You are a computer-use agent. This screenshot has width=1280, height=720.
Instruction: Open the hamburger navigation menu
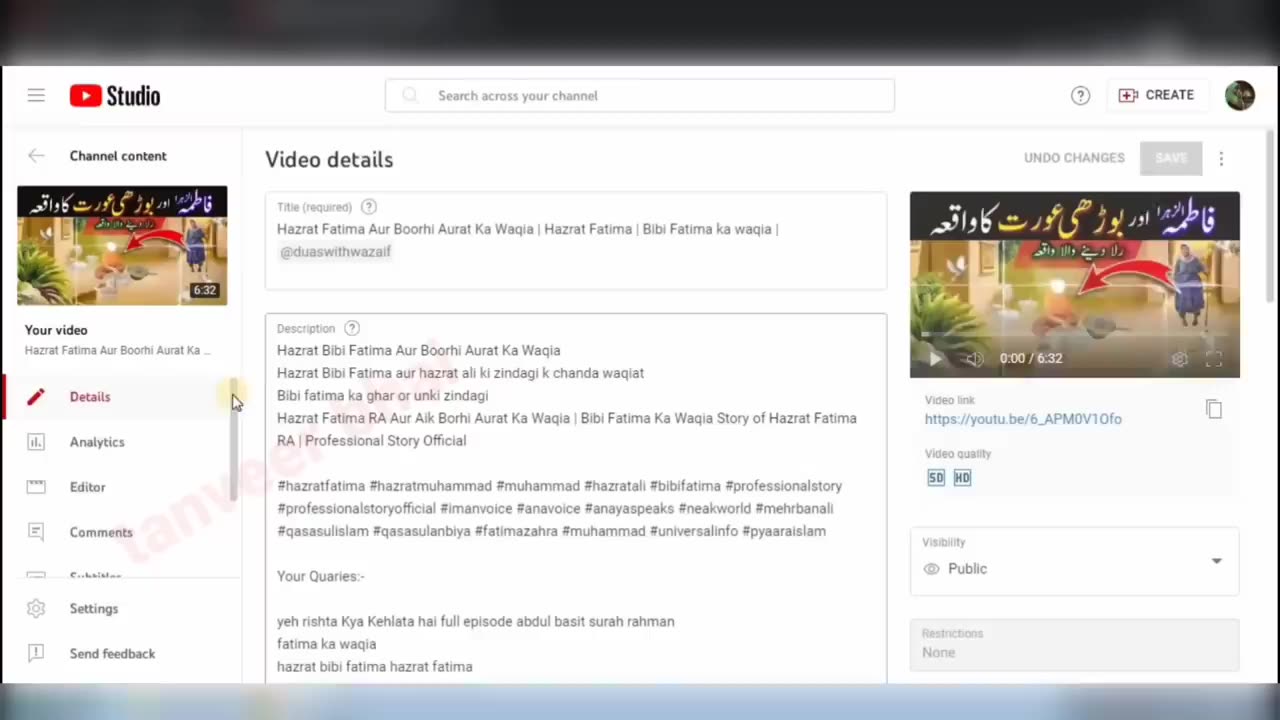(36, 95)
